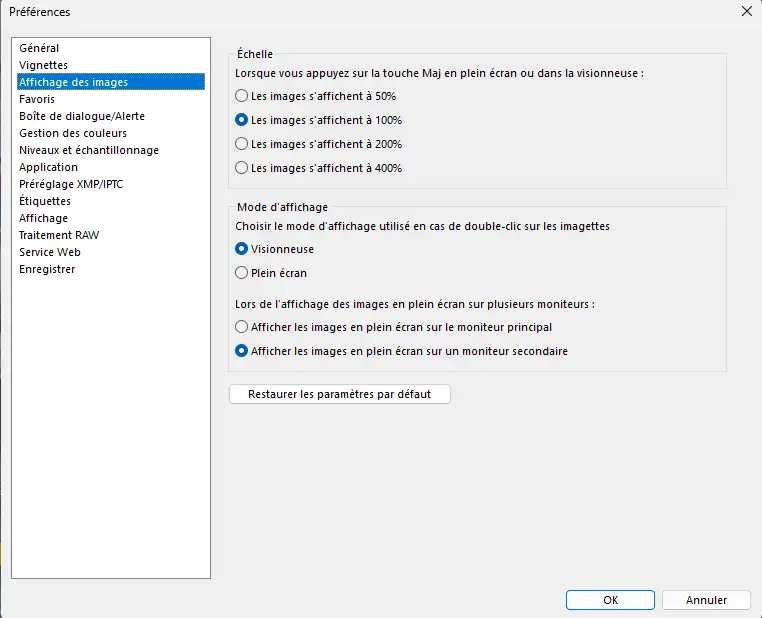Viewport: 762px width, 618px height.
Task: Open 'Gestion des couleurs' preferences
Action: click(x=73, y=133)
